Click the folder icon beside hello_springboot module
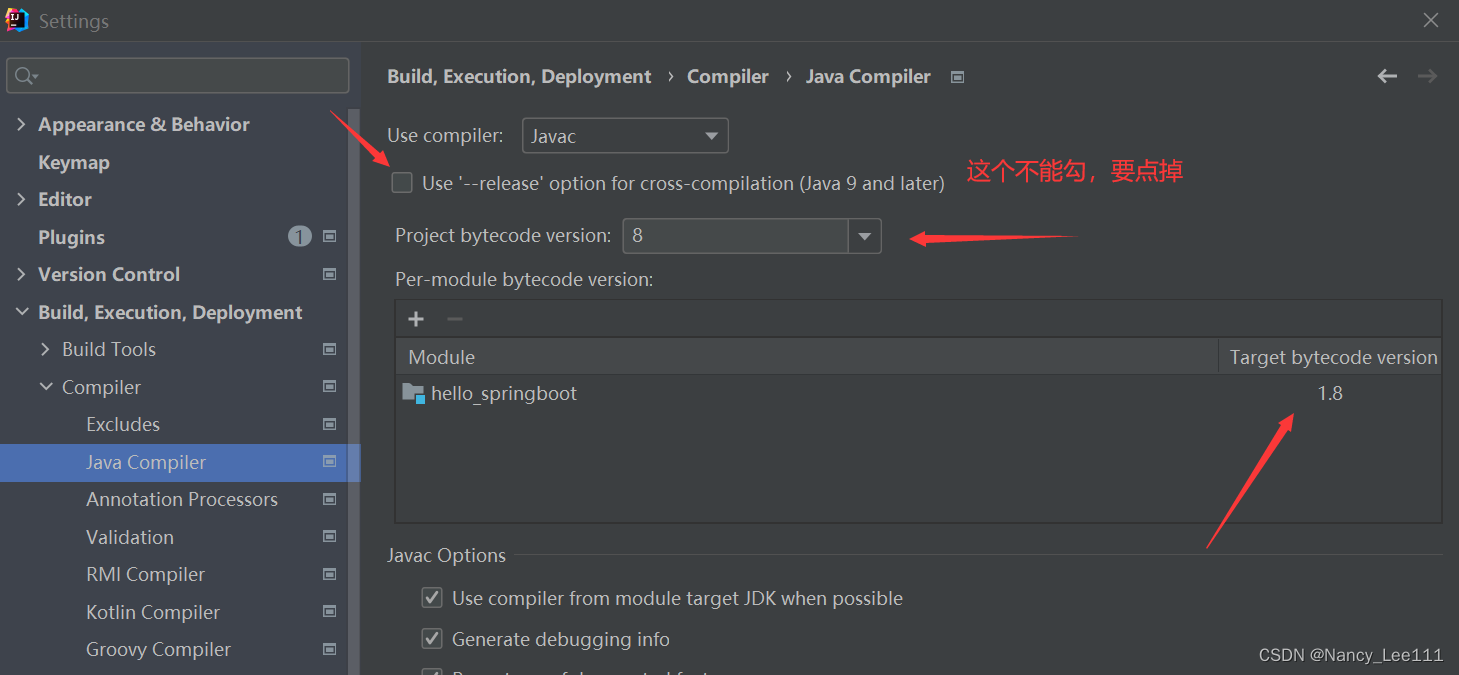 [413, 392]
